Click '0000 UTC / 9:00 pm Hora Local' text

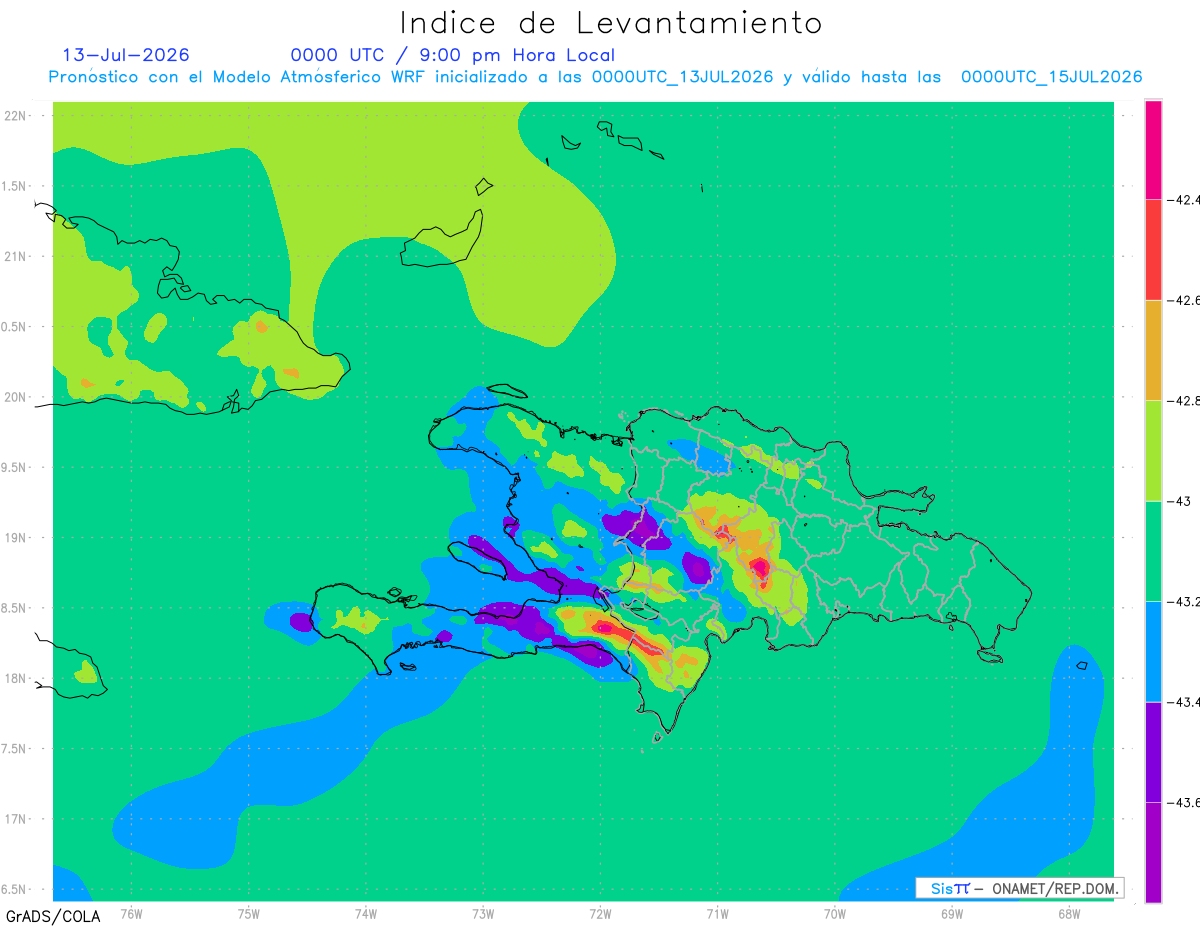(x=453, y=56)
